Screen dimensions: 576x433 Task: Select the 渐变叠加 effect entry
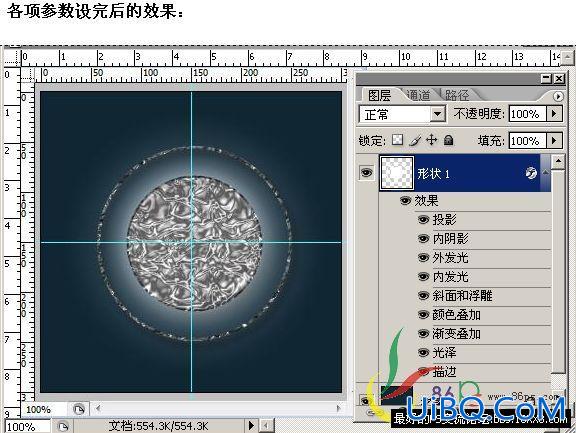click(x=457, y=333)
